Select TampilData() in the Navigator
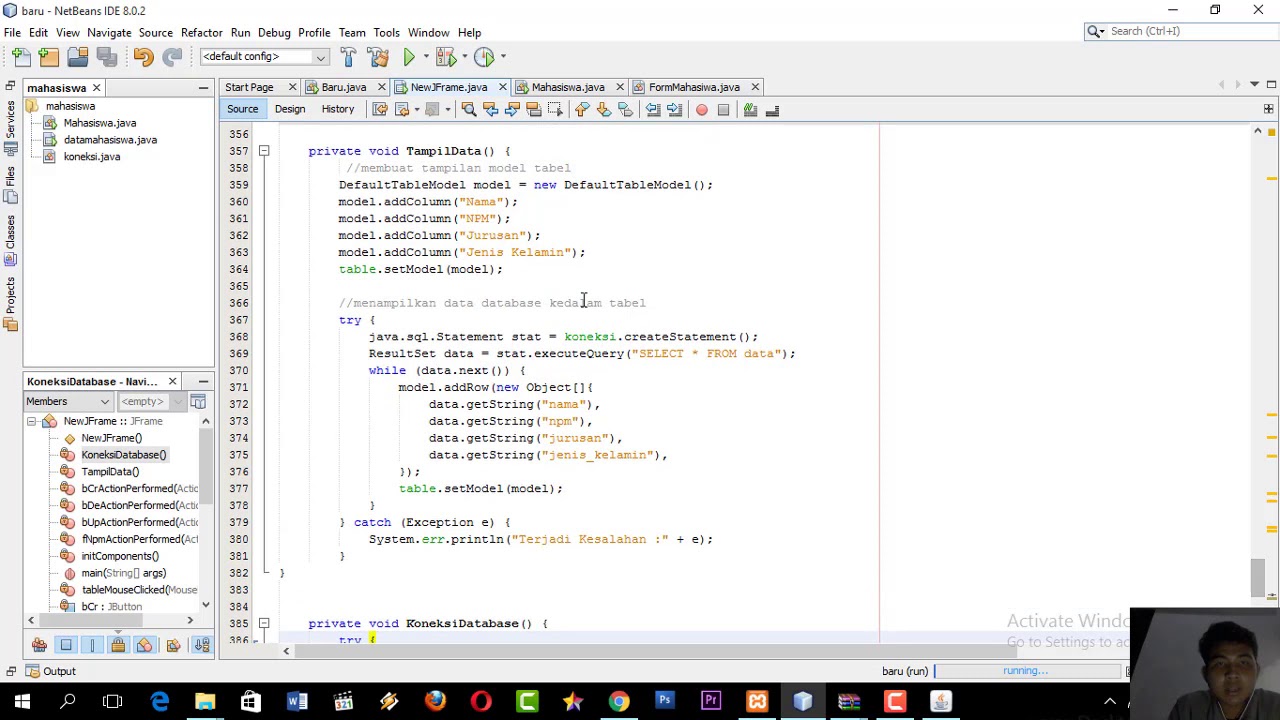Viewport: 1280px width, 720px height. pos(109,472)
